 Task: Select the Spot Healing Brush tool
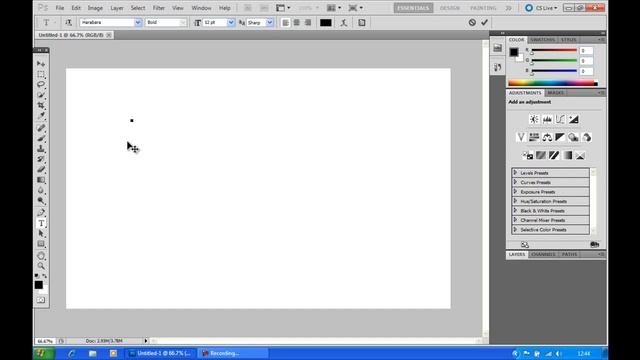click(41, 128)
